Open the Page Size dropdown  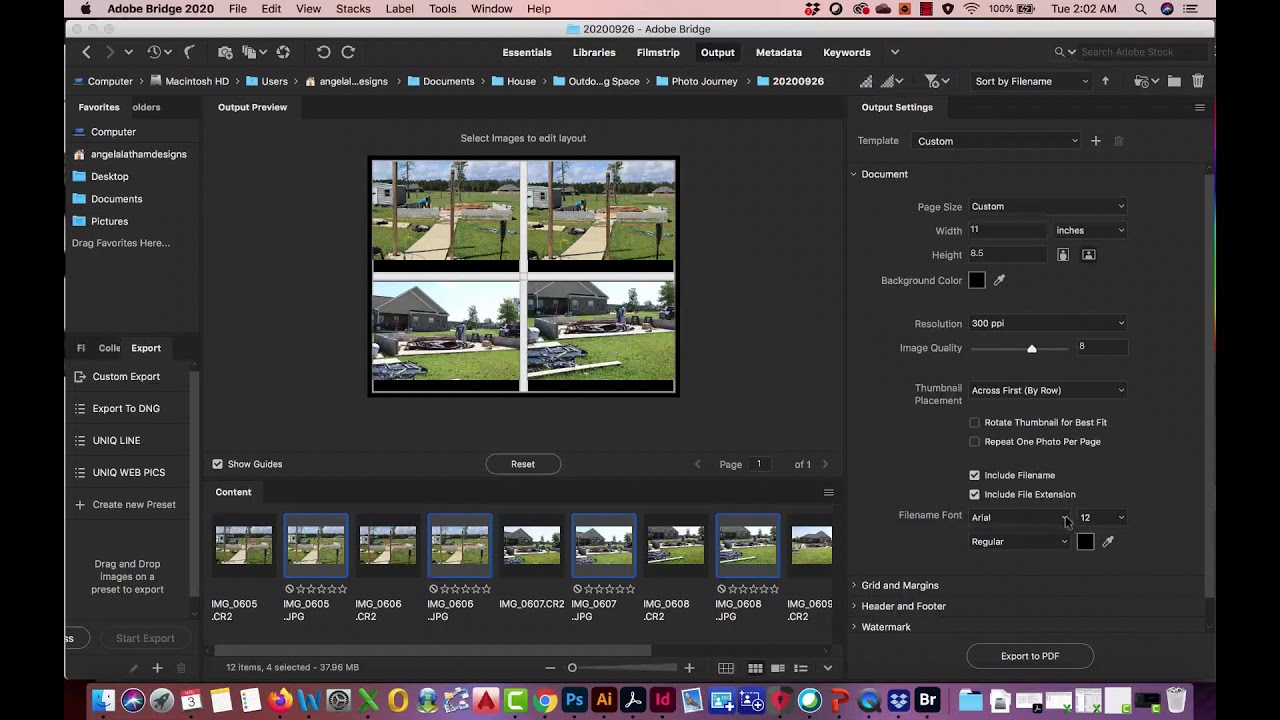(x=1048, y=206)
